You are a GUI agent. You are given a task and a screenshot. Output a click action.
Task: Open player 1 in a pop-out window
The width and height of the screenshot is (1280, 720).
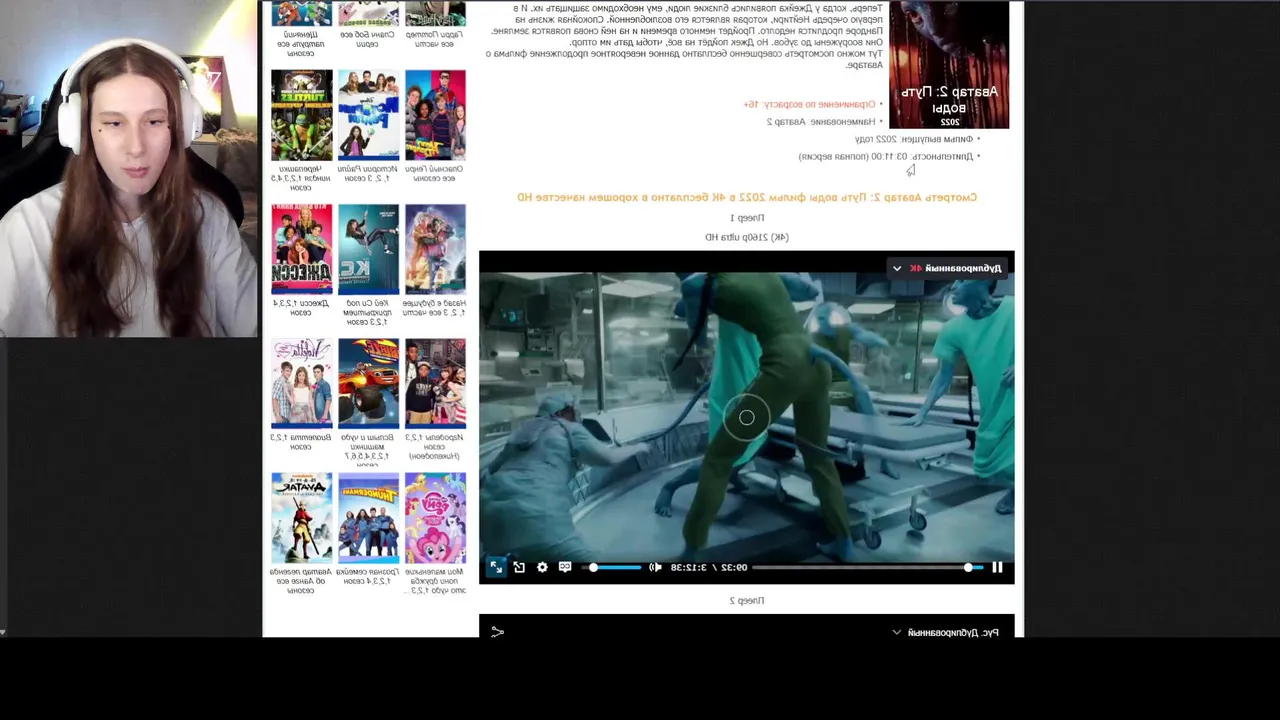519,567
